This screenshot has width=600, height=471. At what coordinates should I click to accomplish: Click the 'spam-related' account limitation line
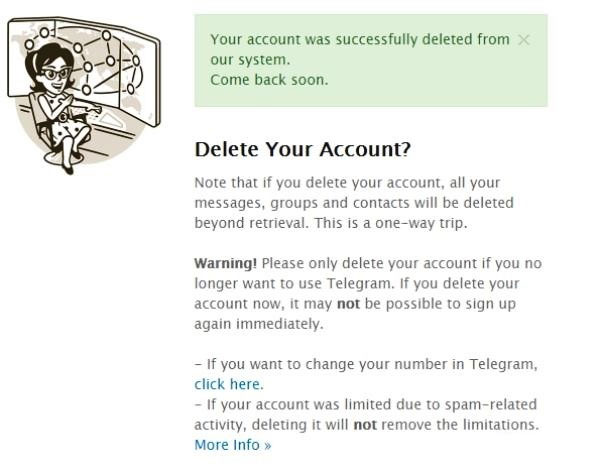(366, 404)
